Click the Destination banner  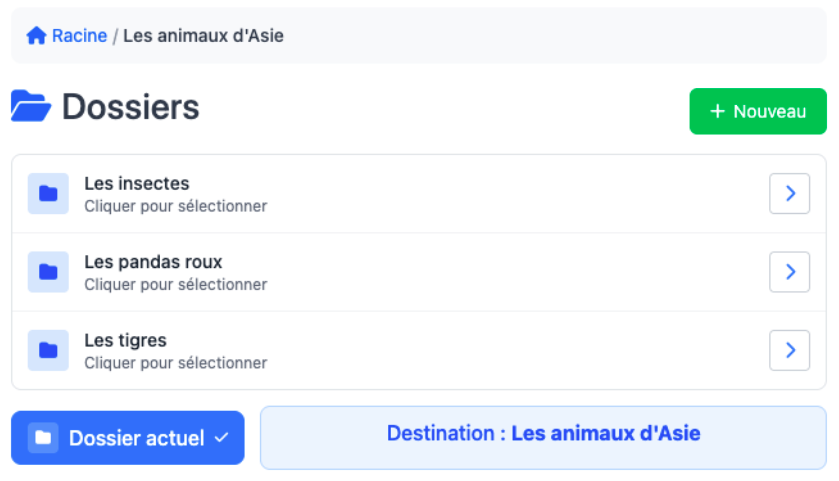[543, 434]
